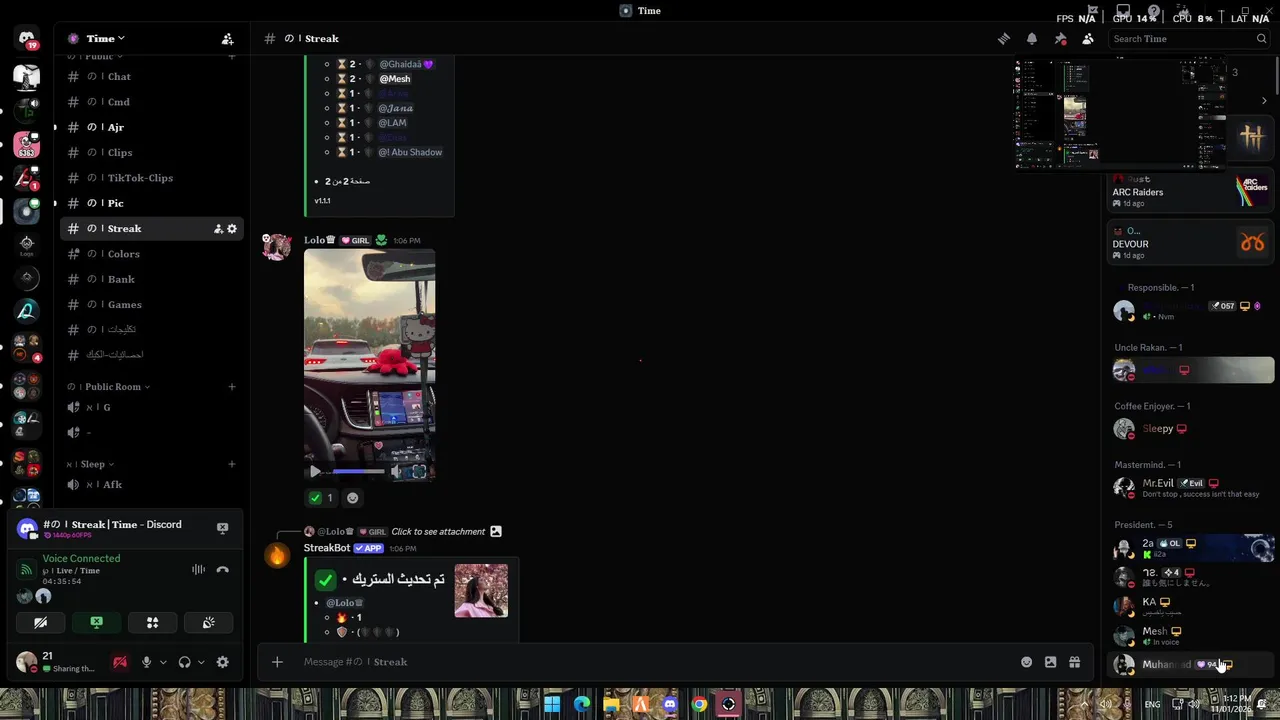Adjust video volume speaker icon
The image size is (1280, 720).
396,472
